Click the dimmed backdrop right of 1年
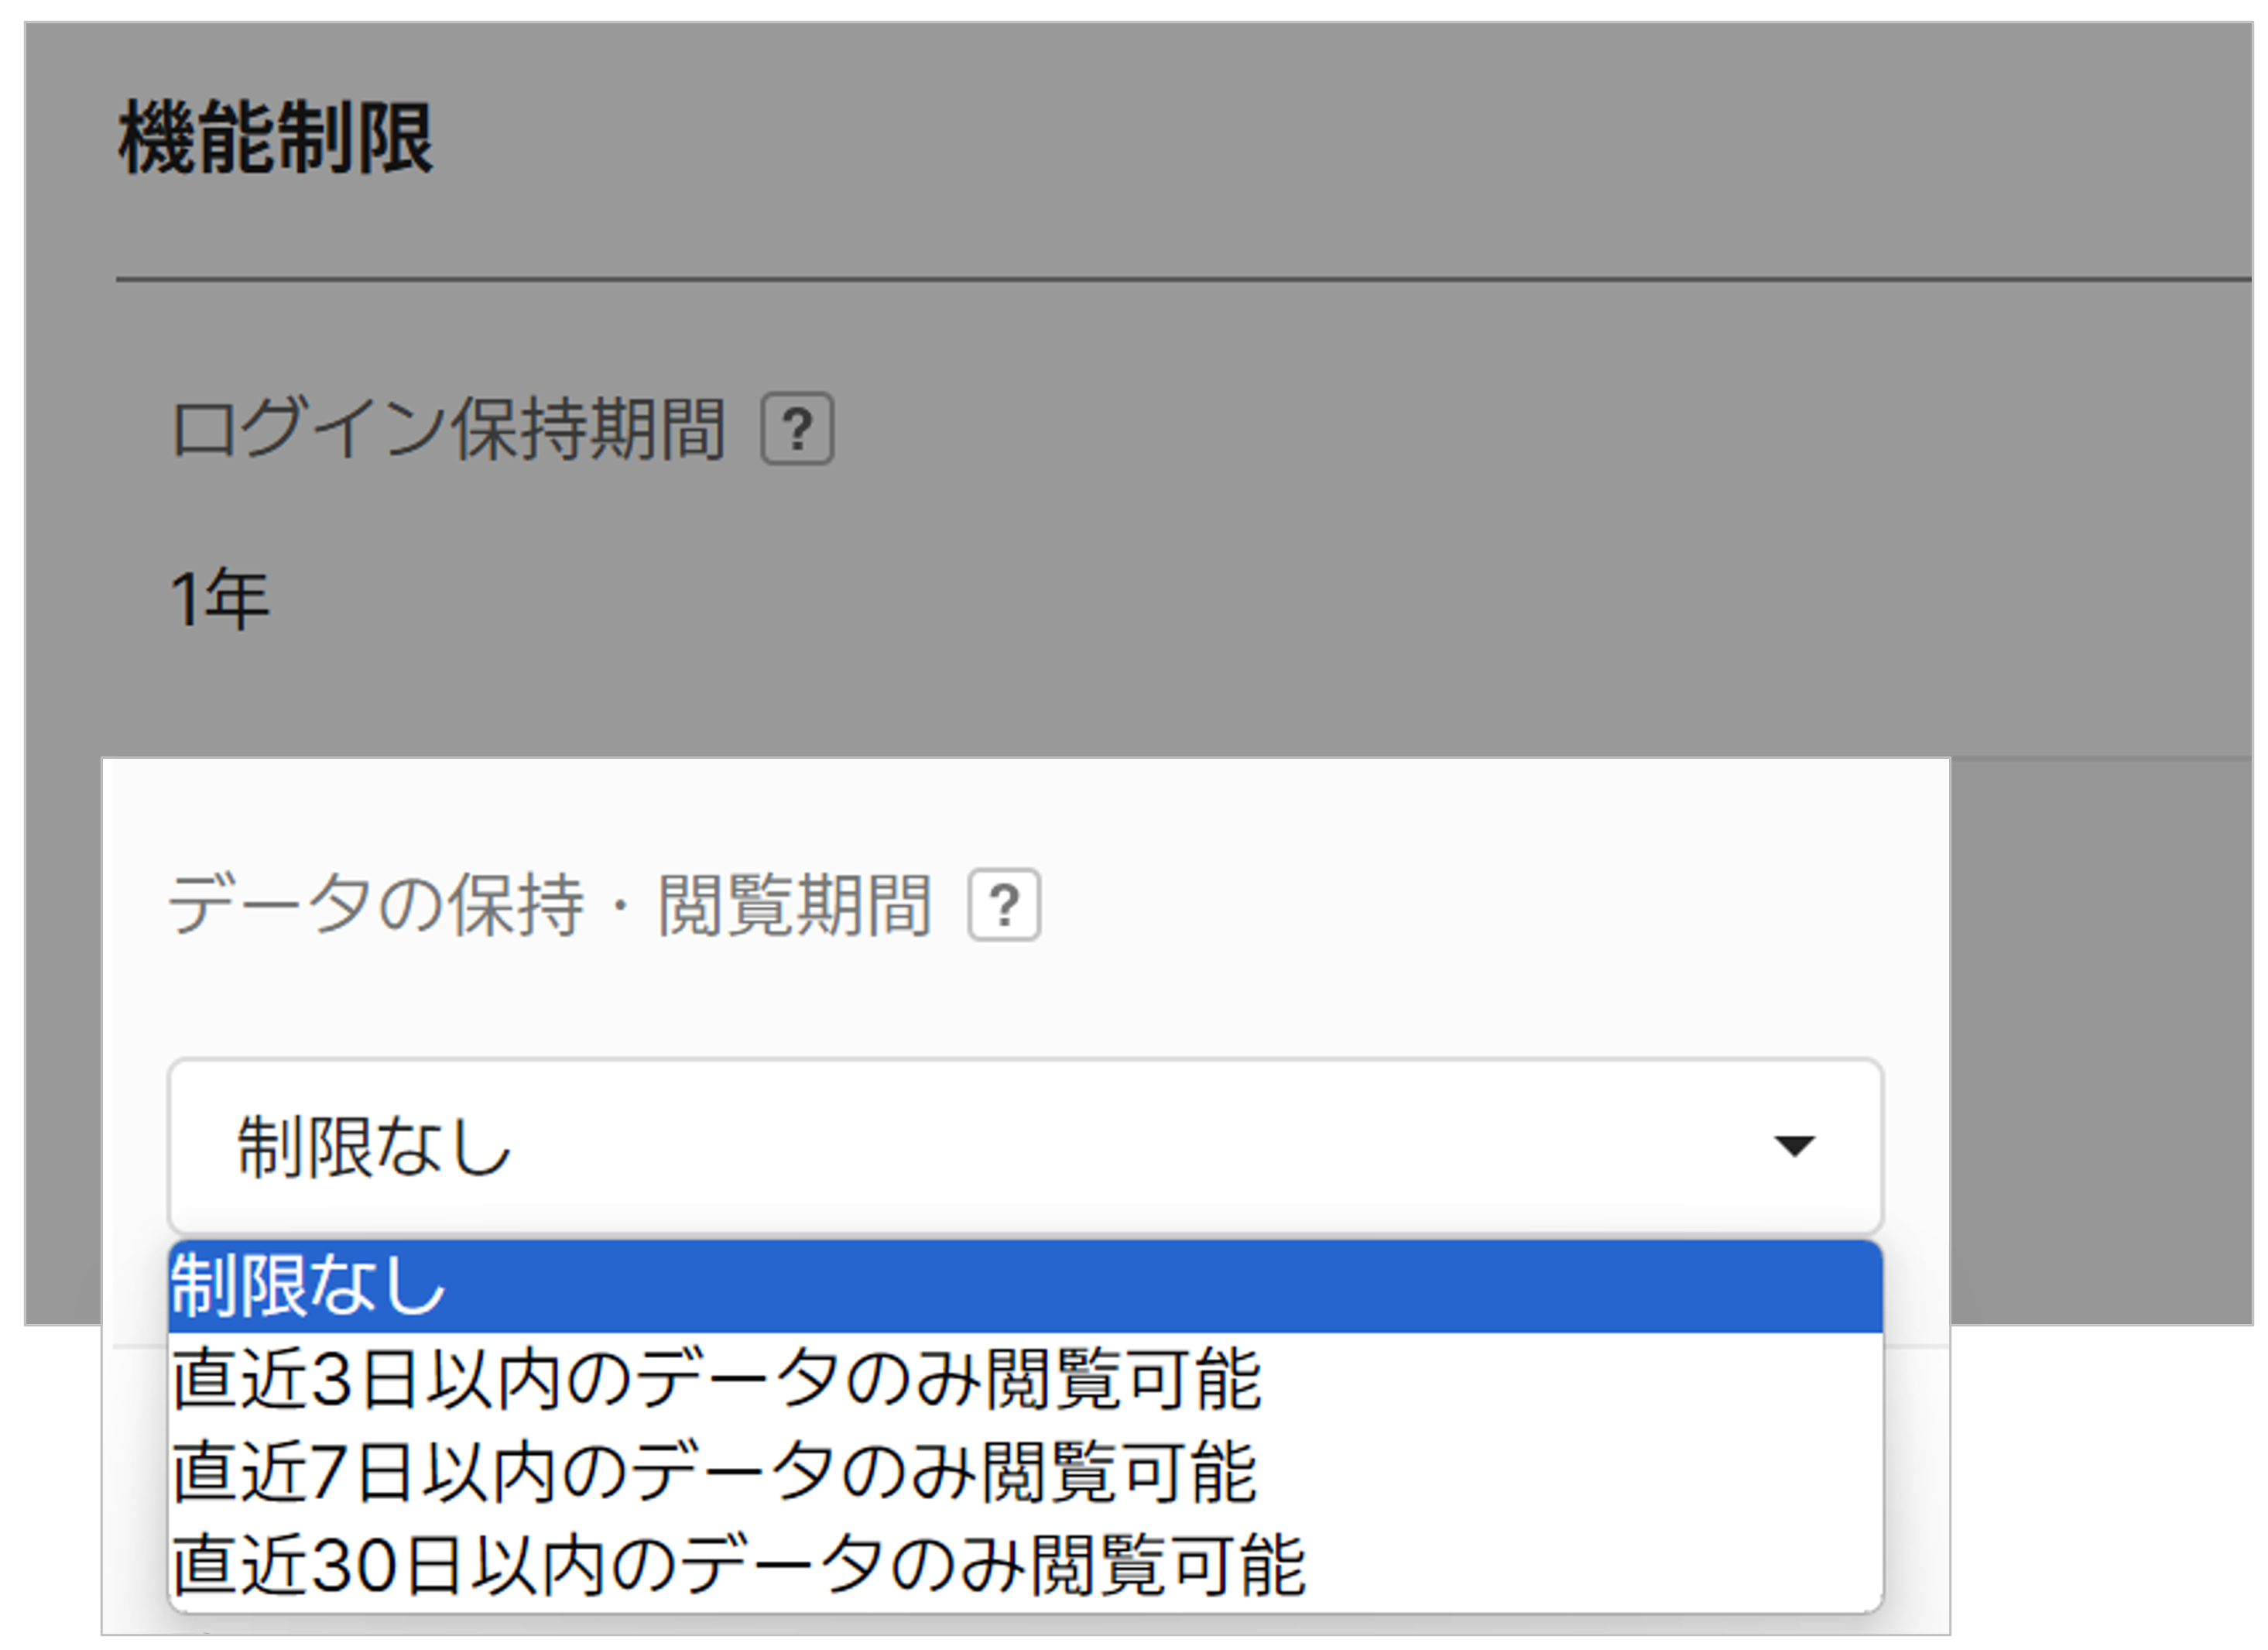The image size is (2268, 1650). pyautogui.click(x=1200, y=599)
